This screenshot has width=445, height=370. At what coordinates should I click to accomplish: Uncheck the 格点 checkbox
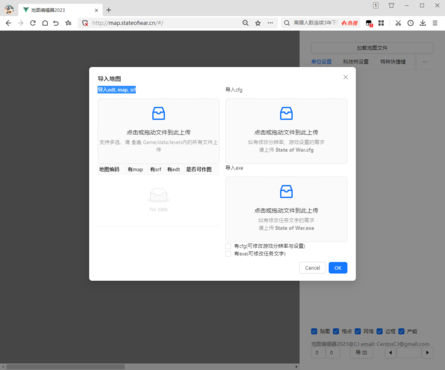tap(336, 331)
